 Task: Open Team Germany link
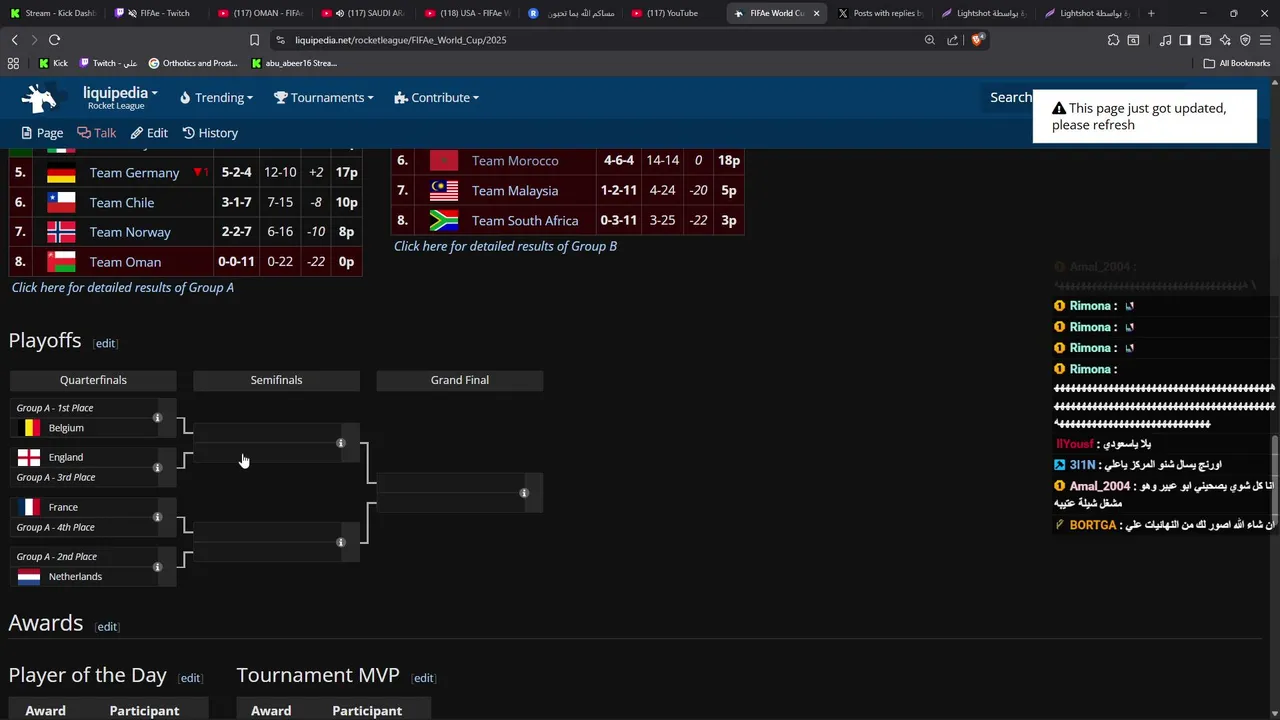[x=134, y=173]
